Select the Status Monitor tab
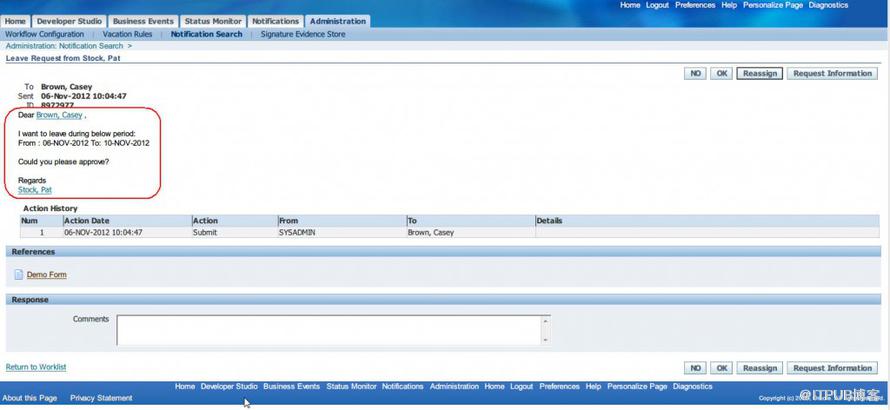Screen dimensions: 890x410 [x=213, y=21]
